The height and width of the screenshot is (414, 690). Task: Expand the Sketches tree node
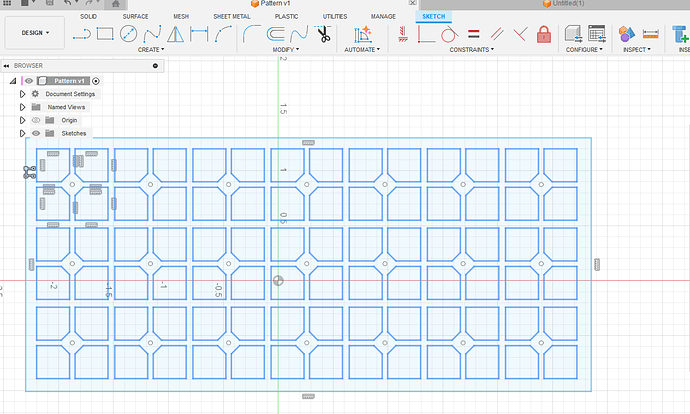point(22,133)
